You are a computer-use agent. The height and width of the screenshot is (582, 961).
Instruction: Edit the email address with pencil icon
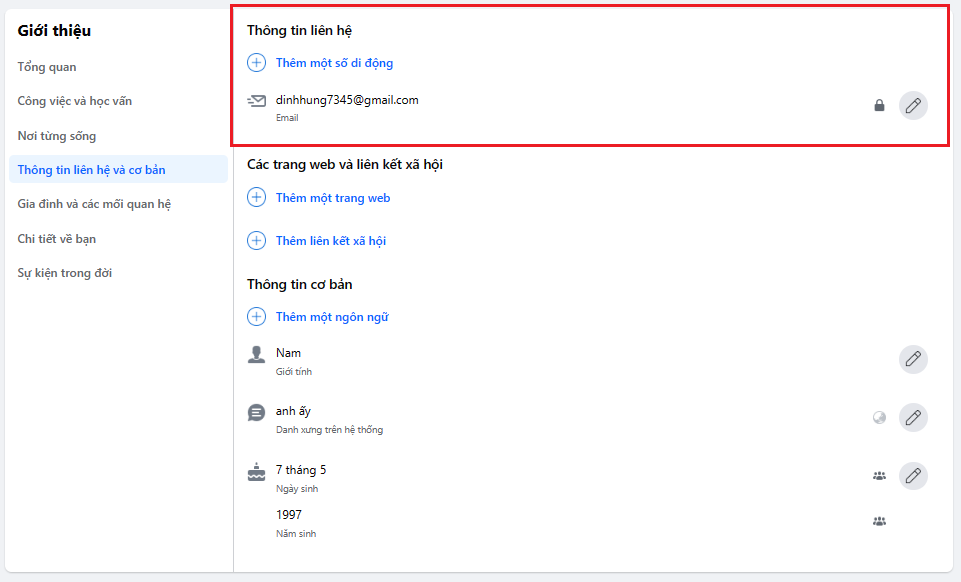[x=912, y=105]
